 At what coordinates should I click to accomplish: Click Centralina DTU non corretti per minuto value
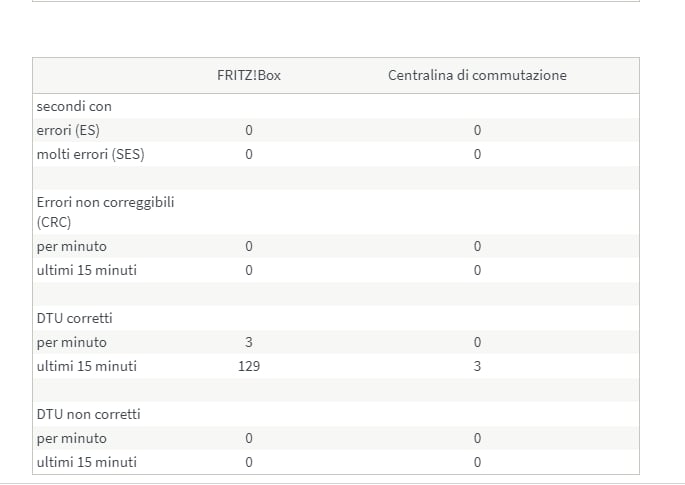point(477,438)
